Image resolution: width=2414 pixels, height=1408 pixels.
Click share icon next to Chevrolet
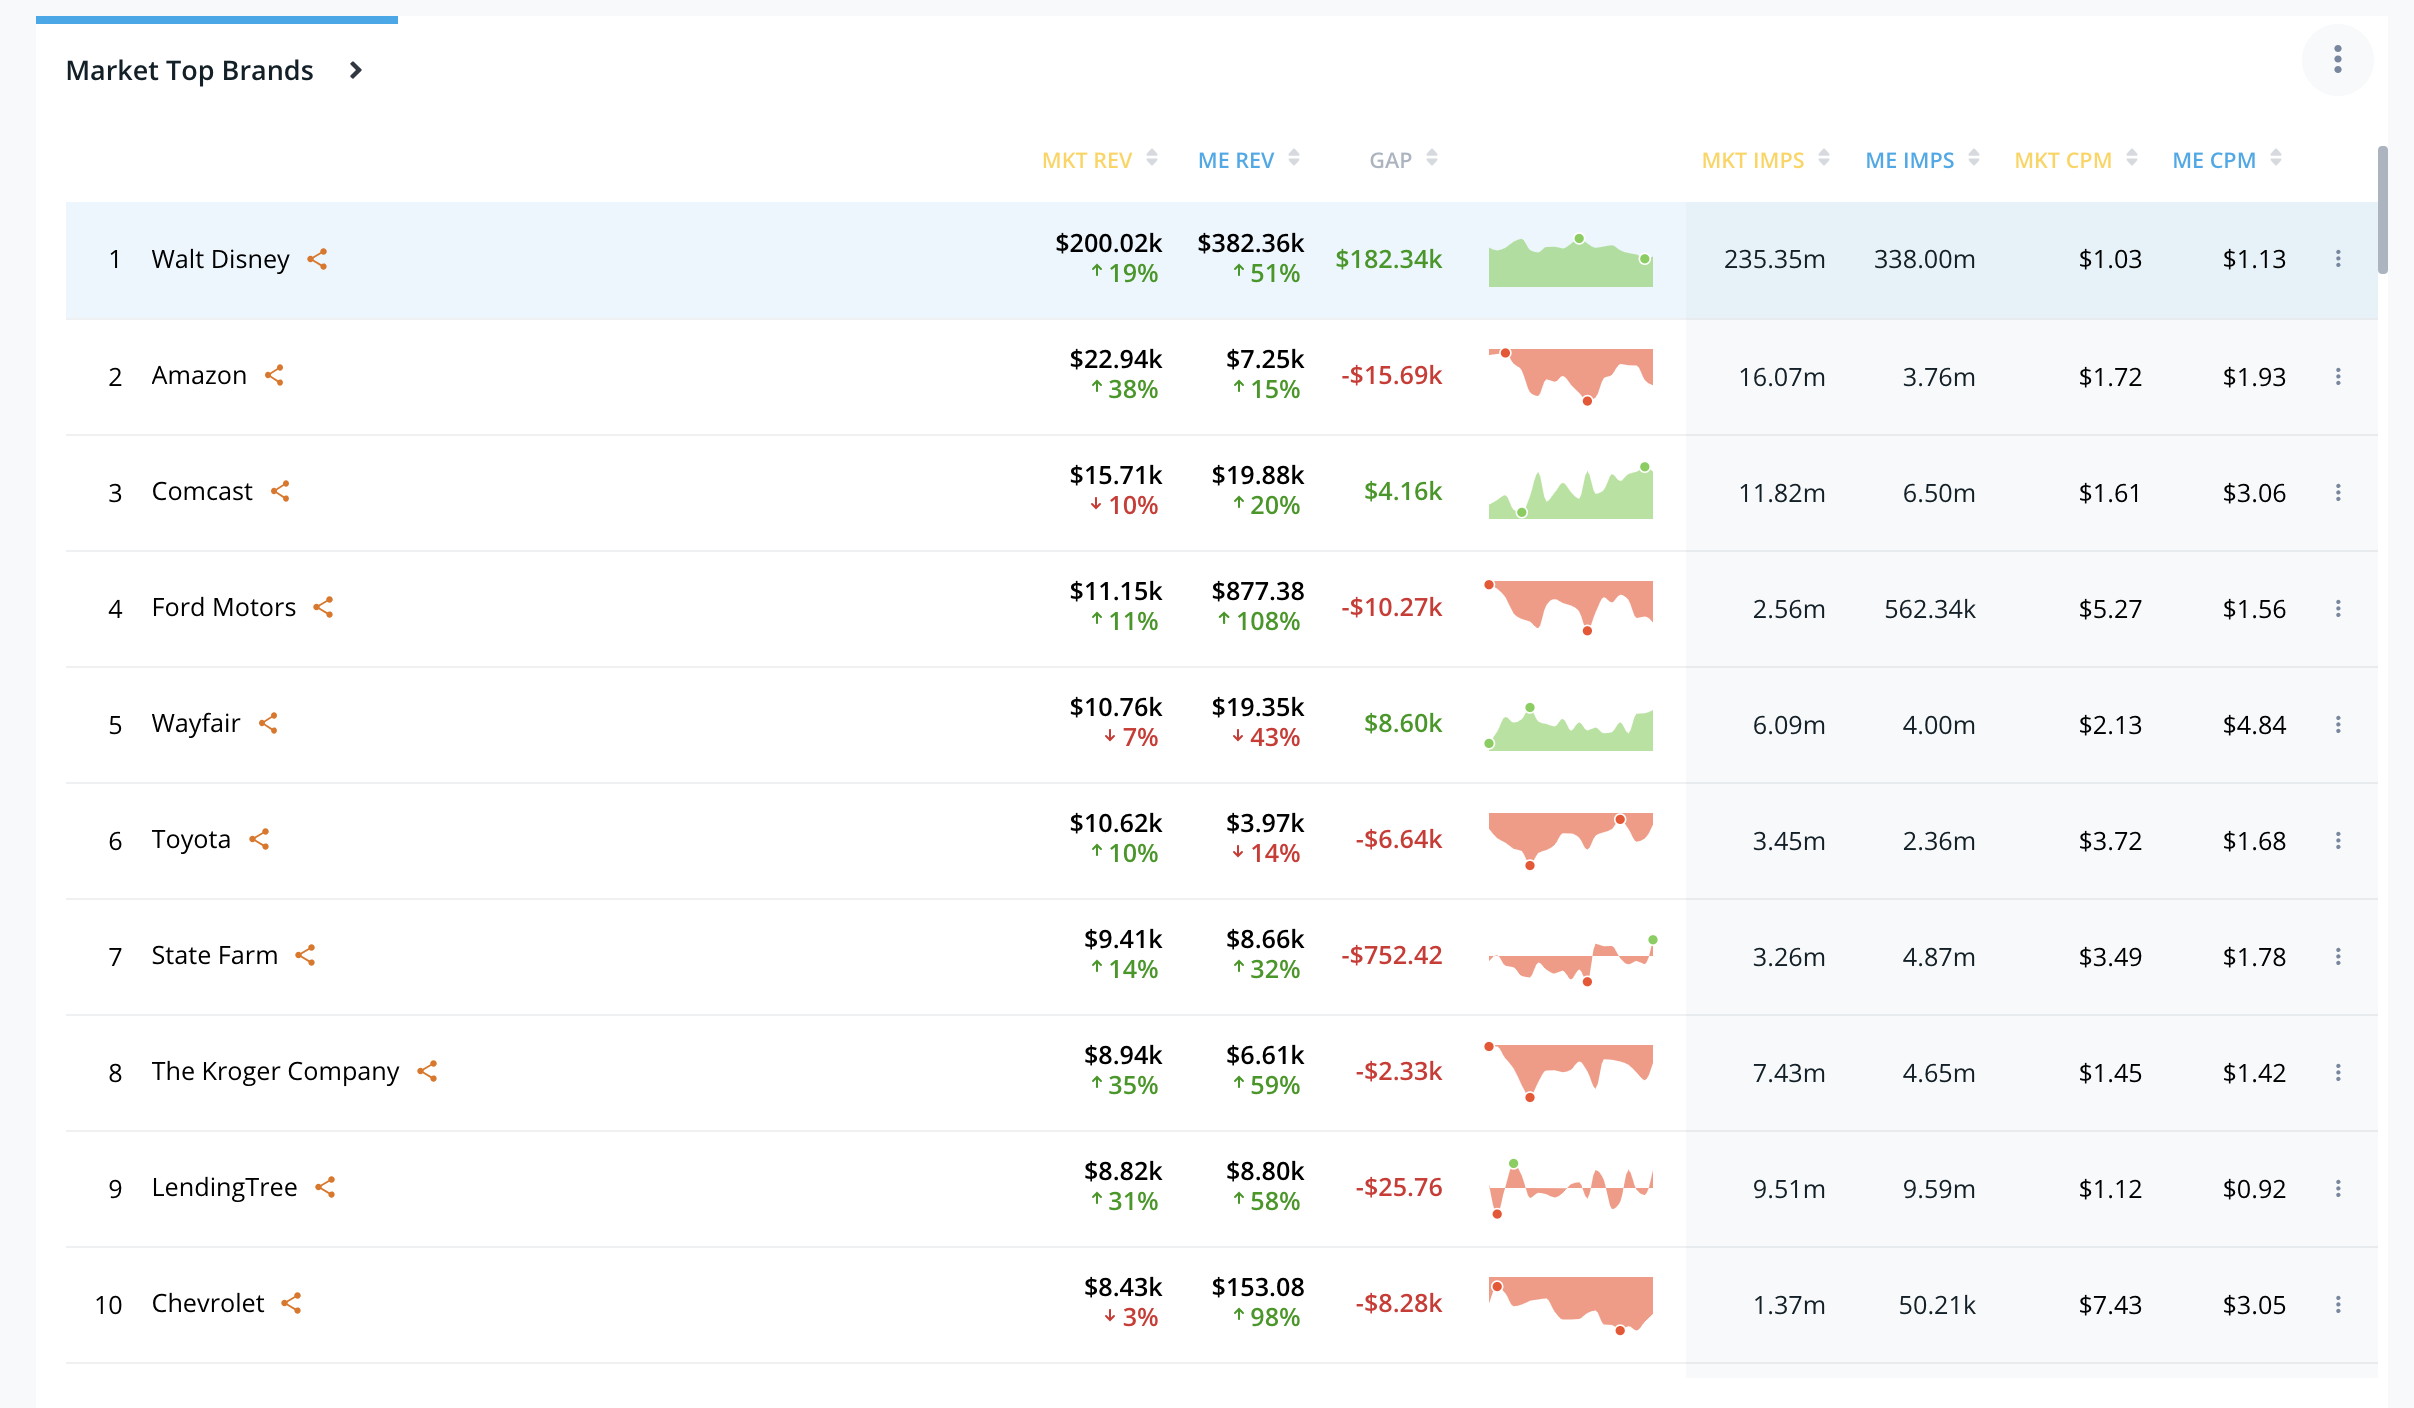(x=291, y=1303)
